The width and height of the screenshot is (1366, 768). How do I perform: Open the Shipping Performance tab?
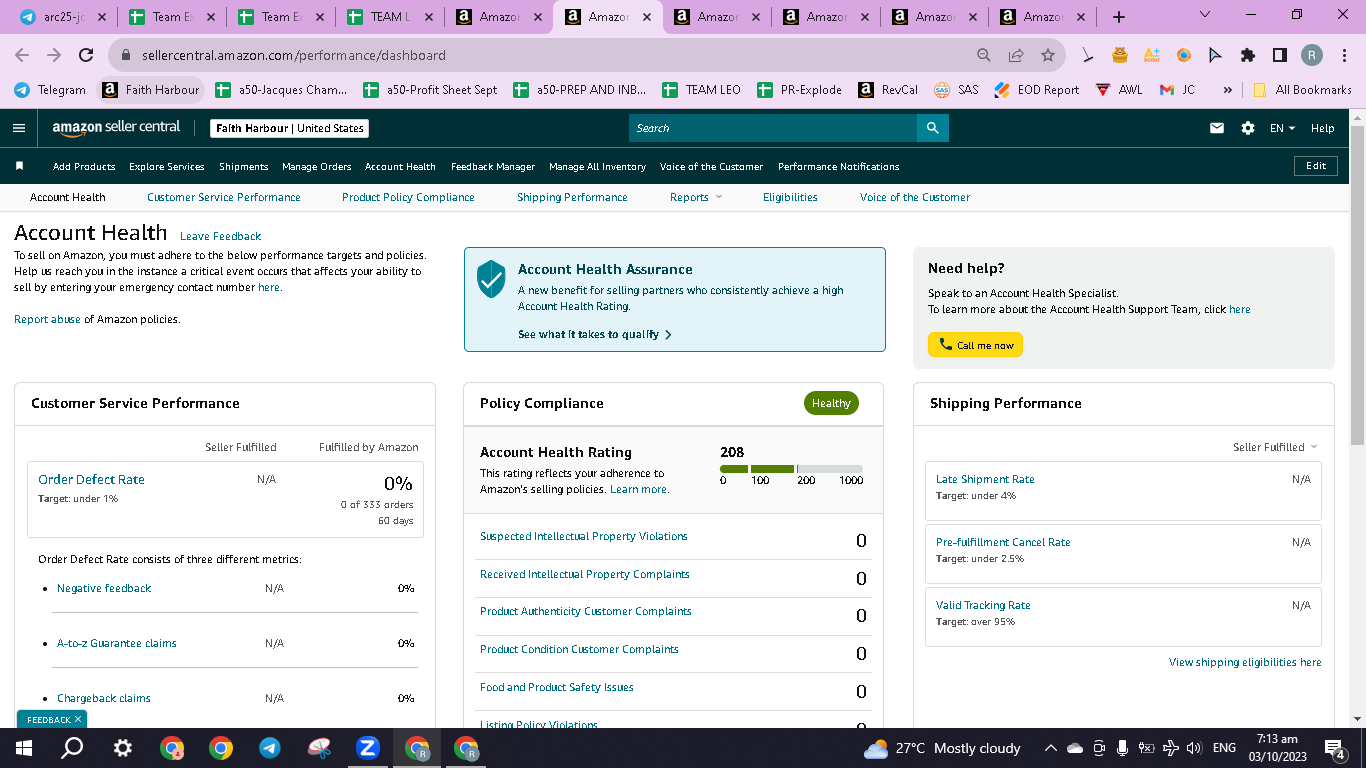(572, 197)
